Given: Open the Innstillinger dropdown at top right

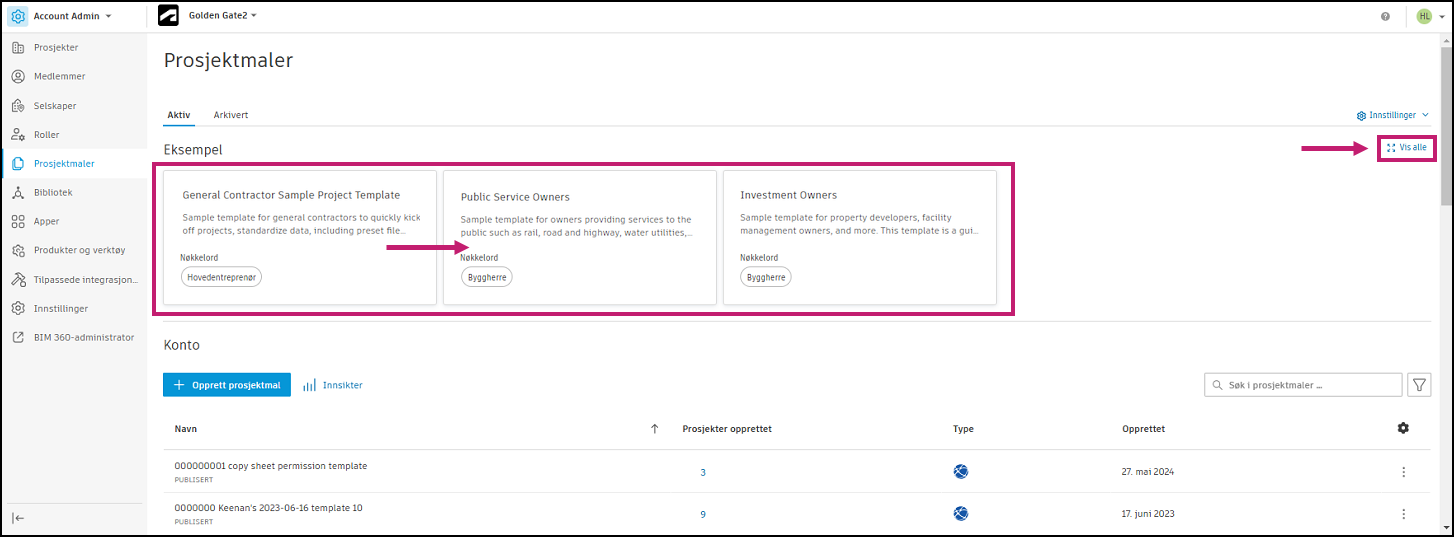Looking at the screenshot, I should tap(1392, 115).
